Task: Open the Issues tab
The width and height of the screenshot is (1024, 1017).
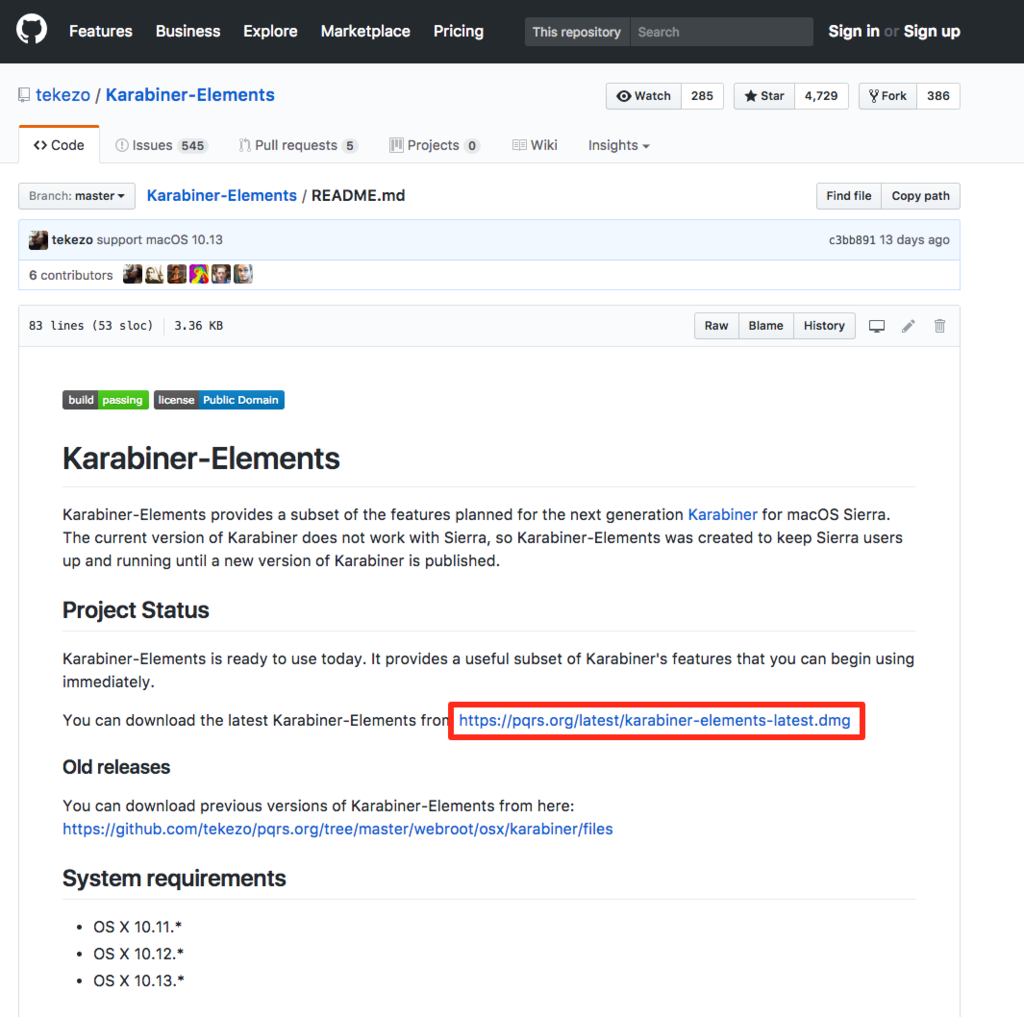Action: click(x=161, y=145)
